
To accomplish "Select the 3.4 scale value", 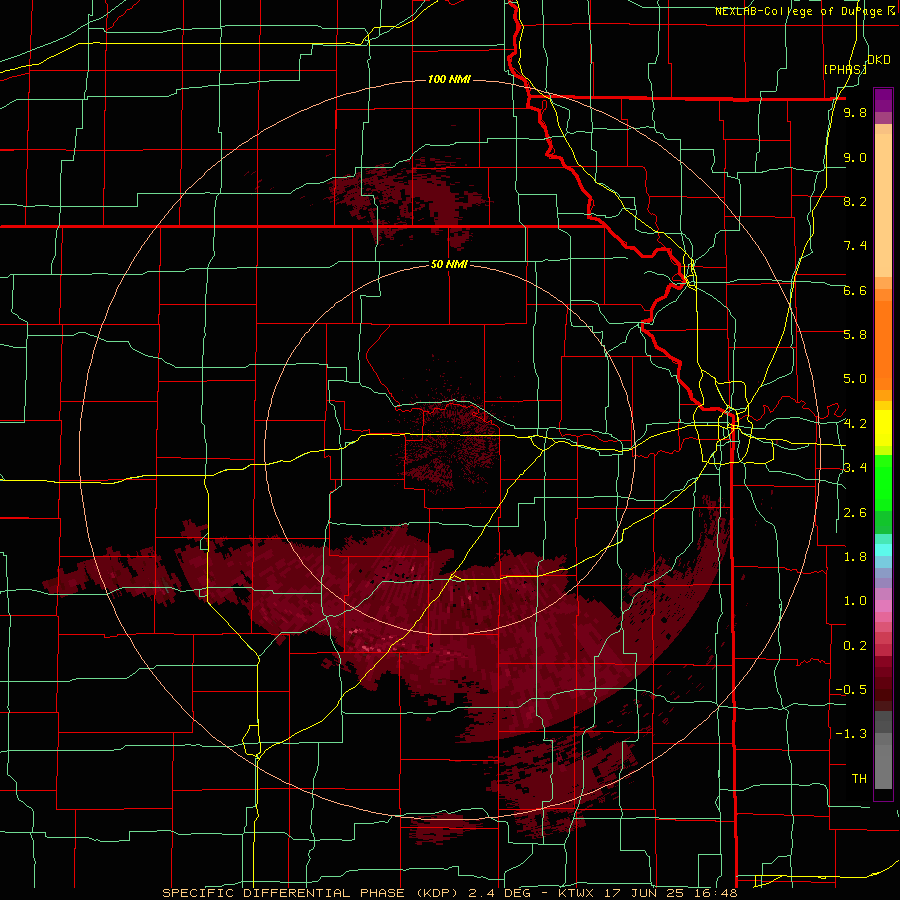I will point(855,468).
